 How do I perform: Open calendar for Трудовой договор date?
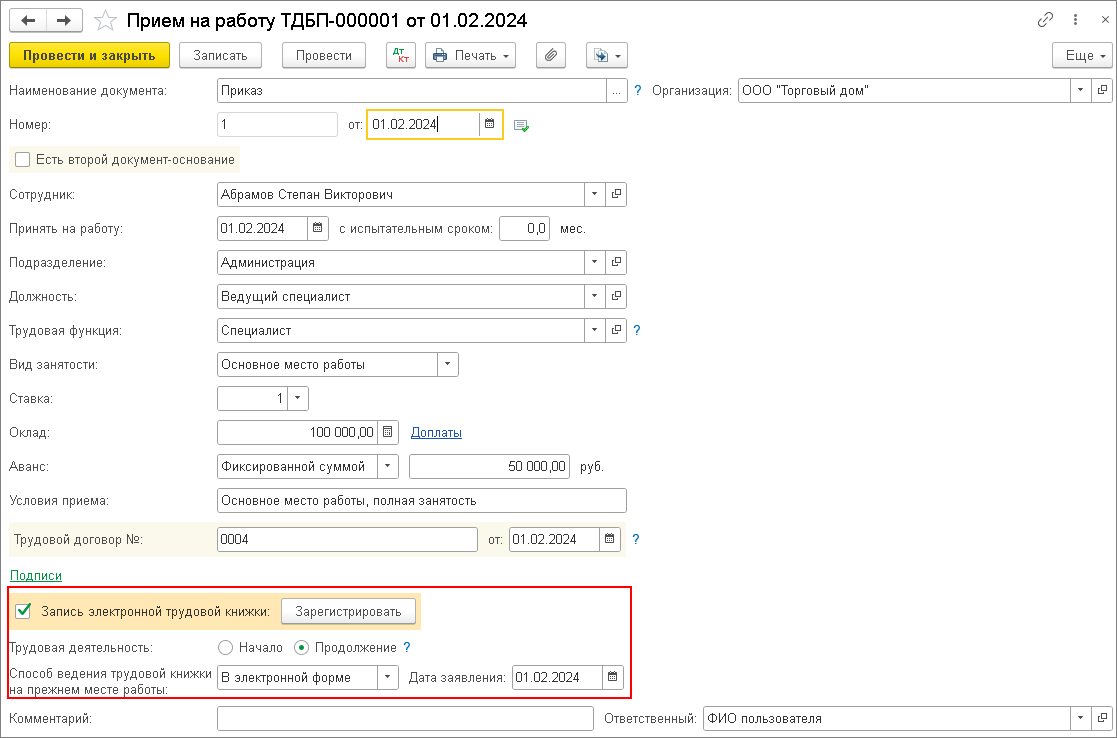(x=610, y=539)
